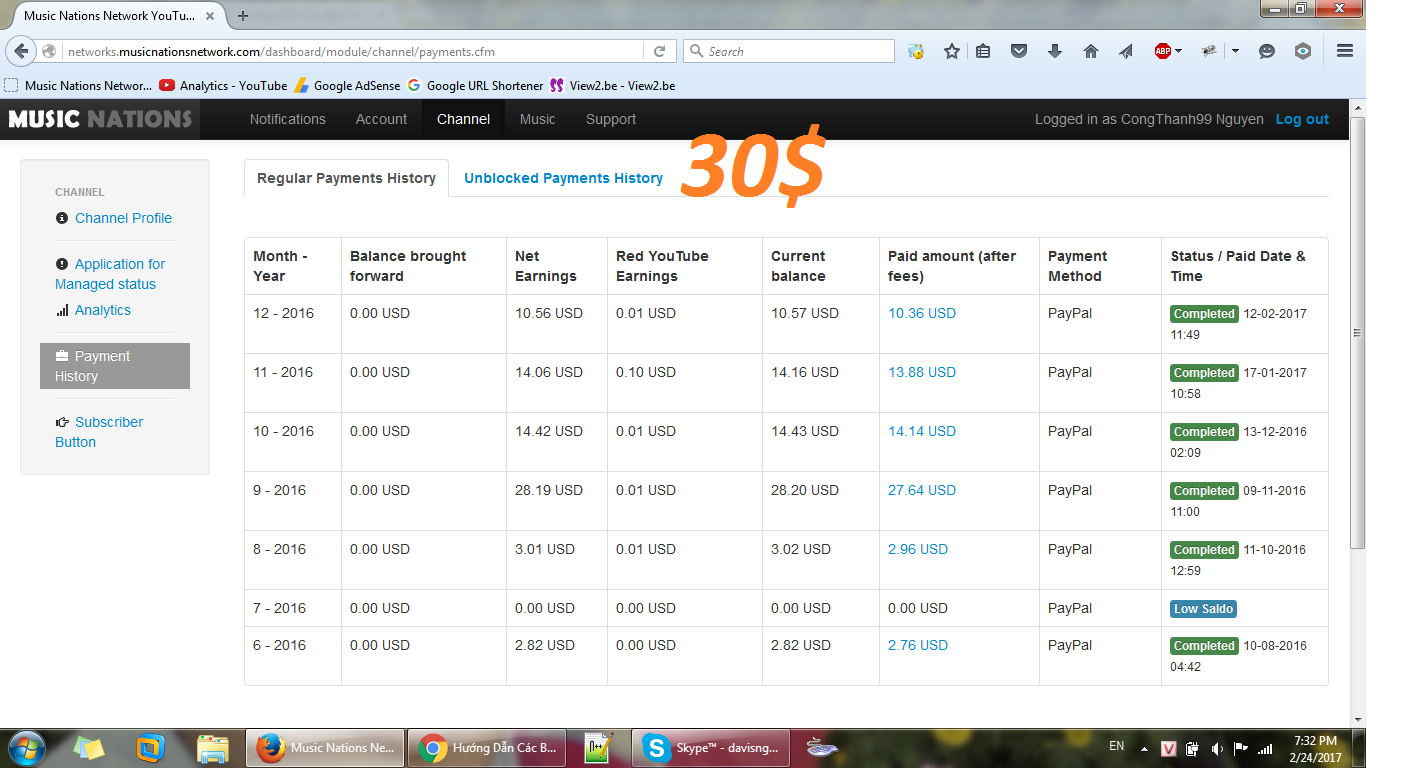Open Google URL Shortener bookmark
Image resolution: width=1404 pixels, height=768 pixels.
click(x=475, y=86)
